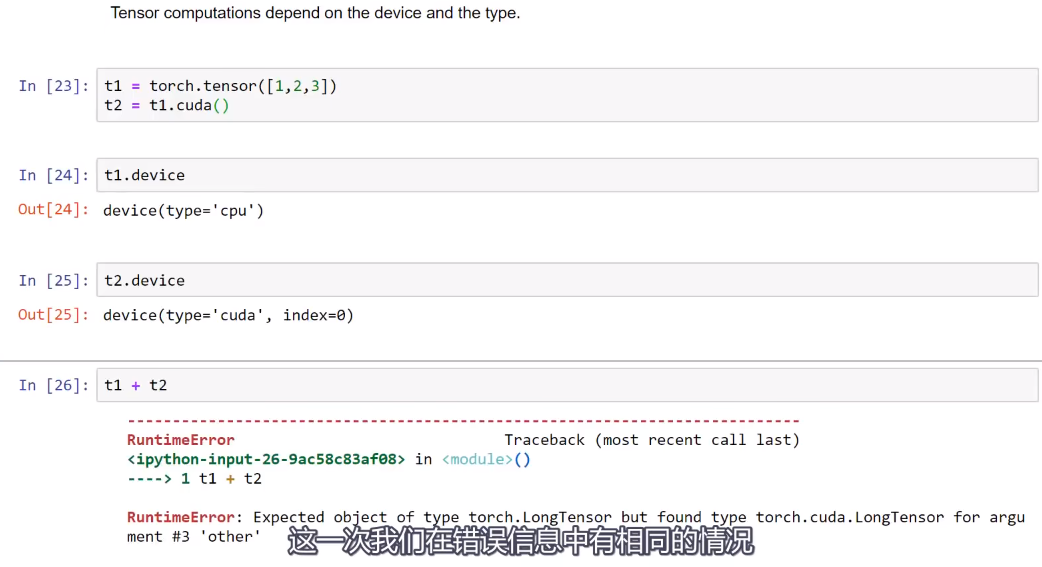Image resolution: width=1042 pixels, height=567 pixels.
Task: Click the markdown text about tensor computations
Action: coord(315,13)
